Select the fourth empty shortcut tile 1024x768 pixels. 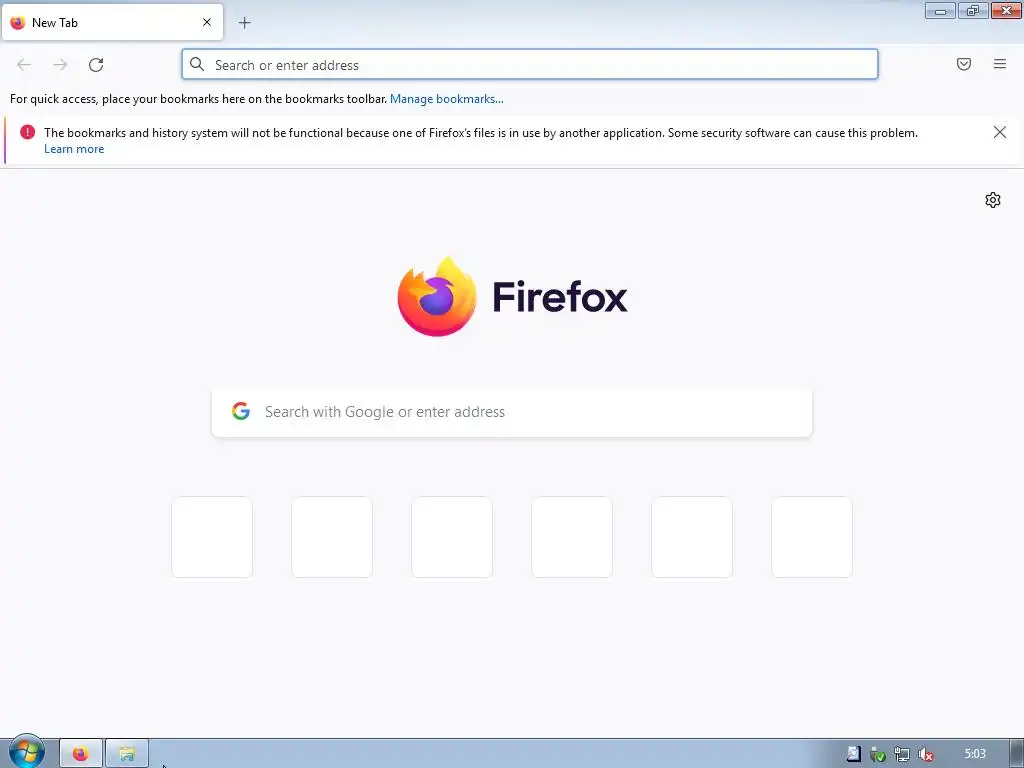tap(572, 537)
